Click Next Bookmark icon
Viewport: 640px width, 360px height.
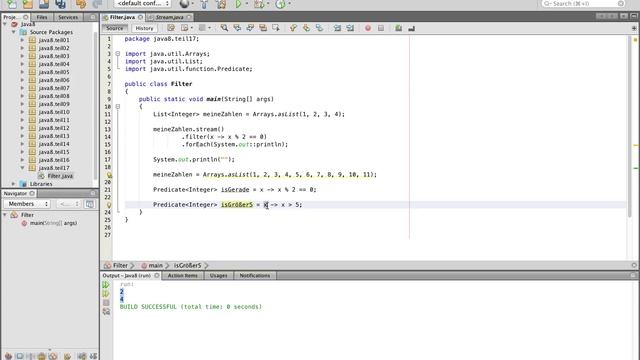click(x=306, y=28)
